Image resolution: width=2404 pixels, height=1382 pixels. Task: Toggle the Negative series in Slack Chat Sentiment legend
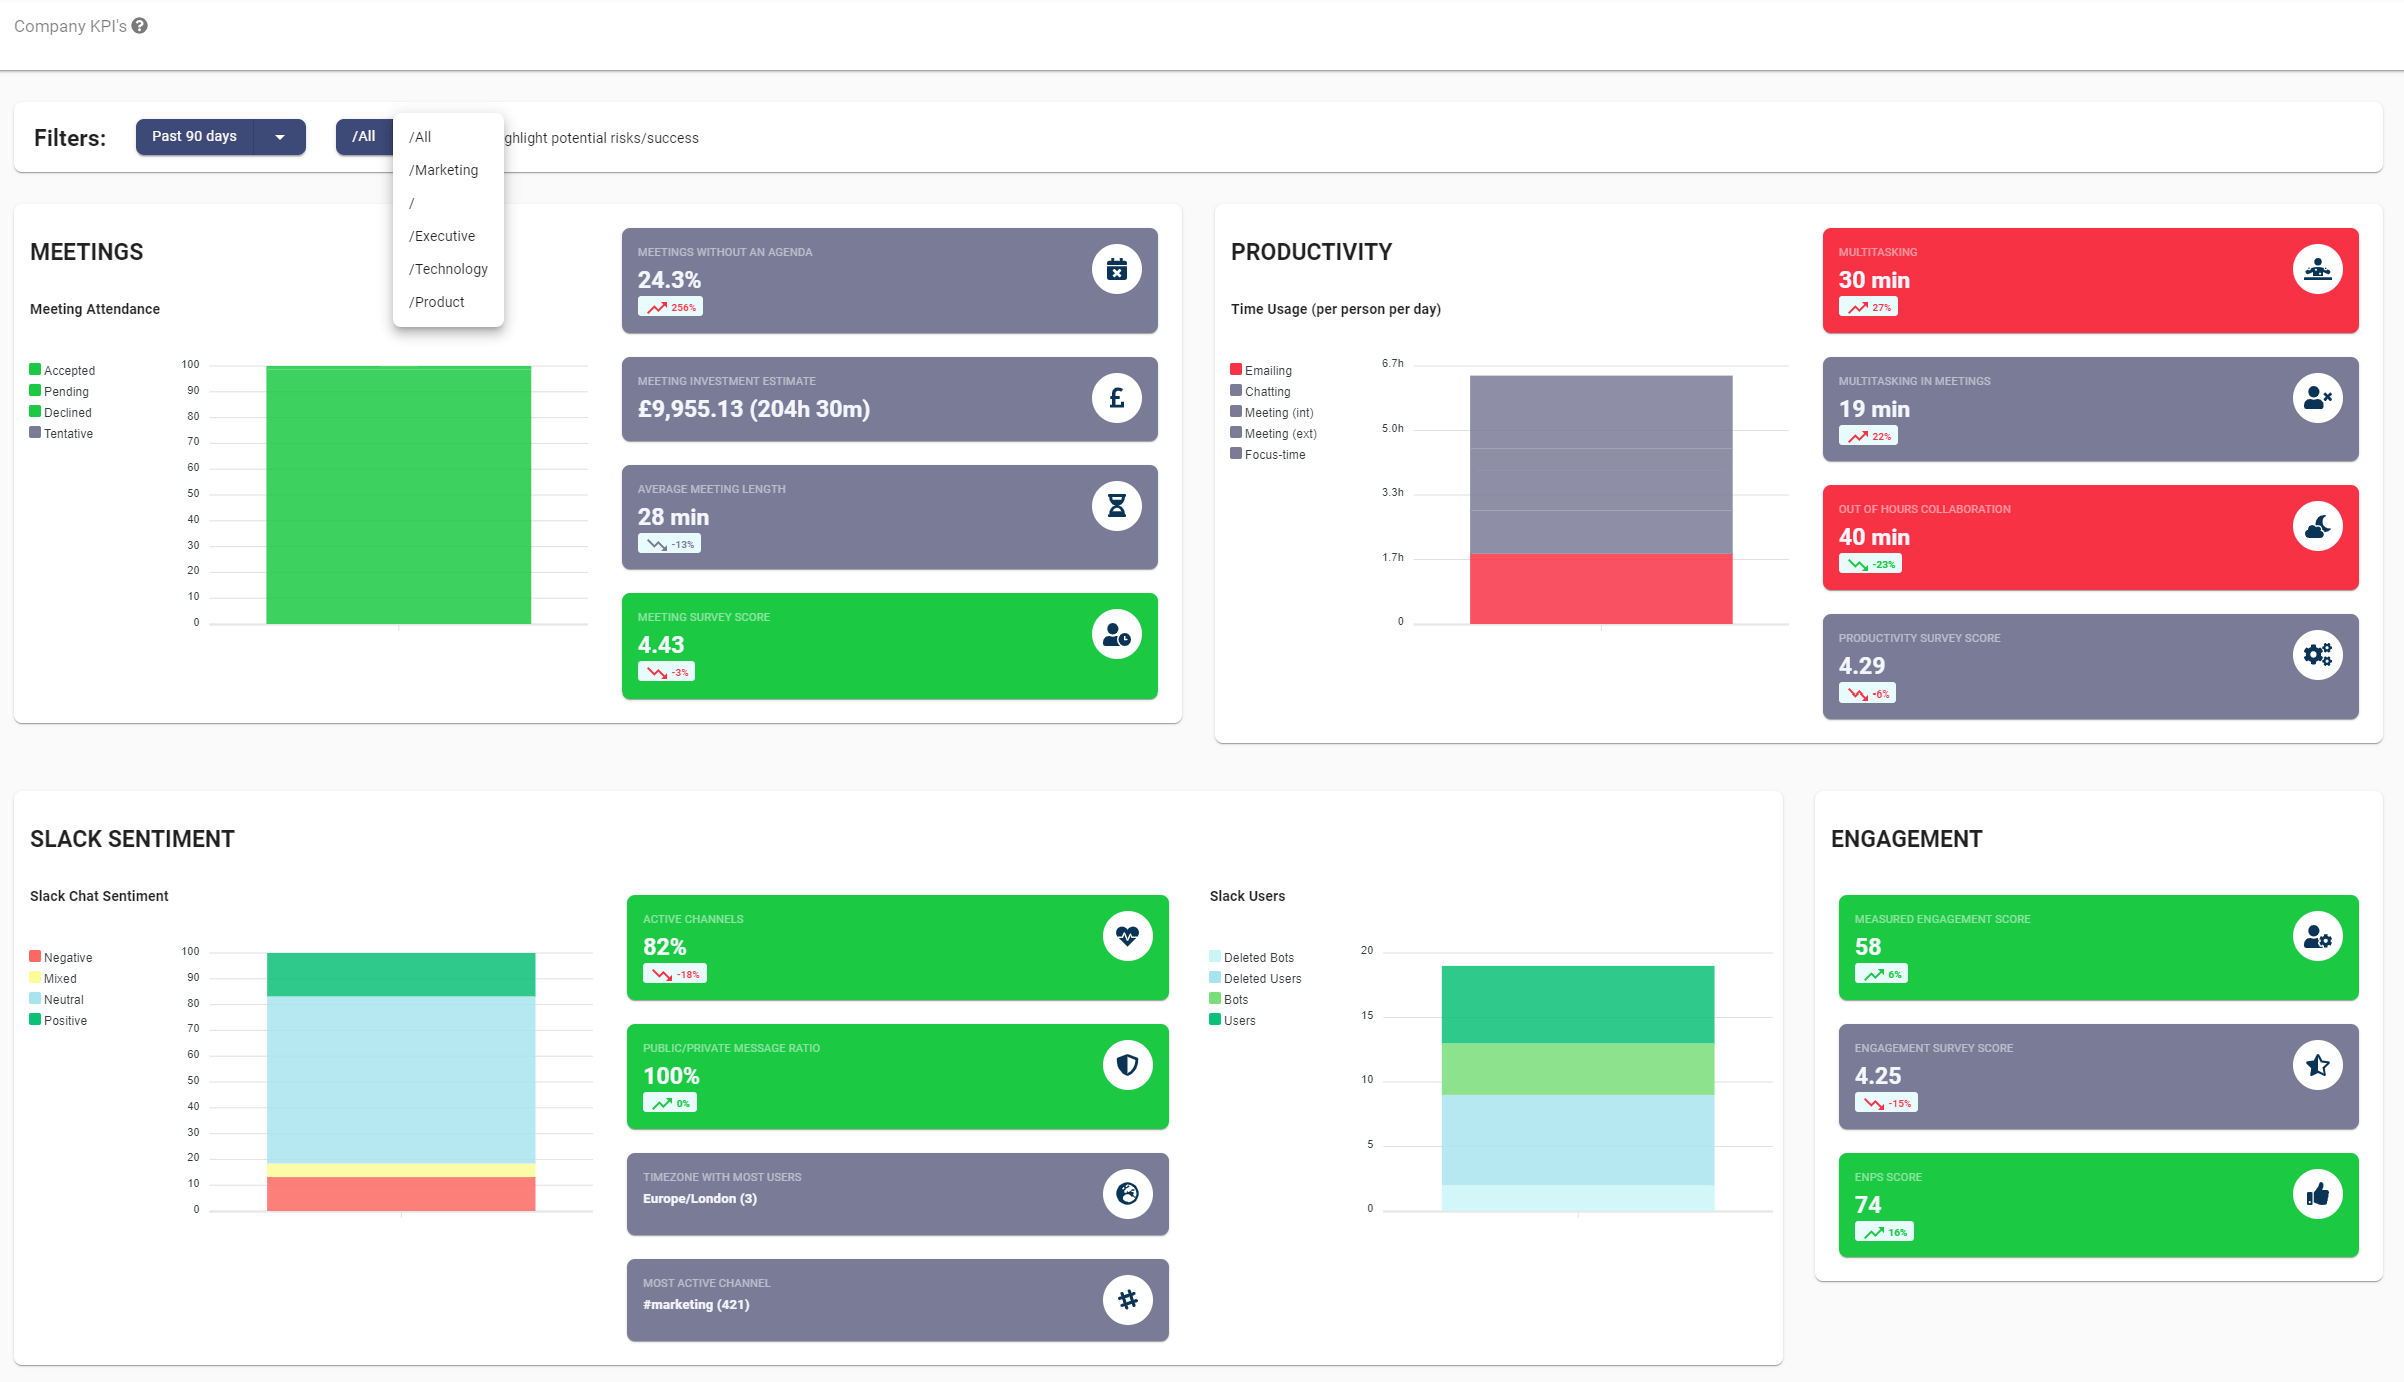click(x=62, y=957)
